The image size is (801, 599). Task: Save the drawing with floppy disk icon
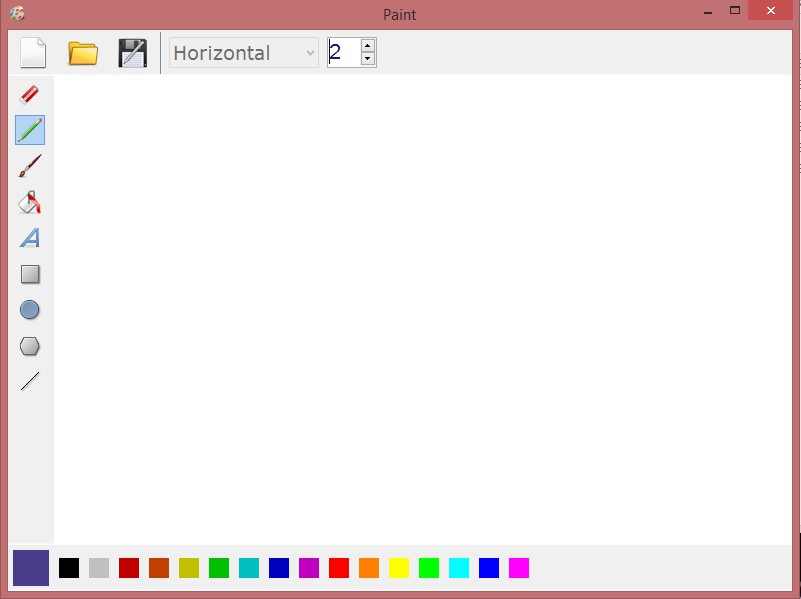133,53
